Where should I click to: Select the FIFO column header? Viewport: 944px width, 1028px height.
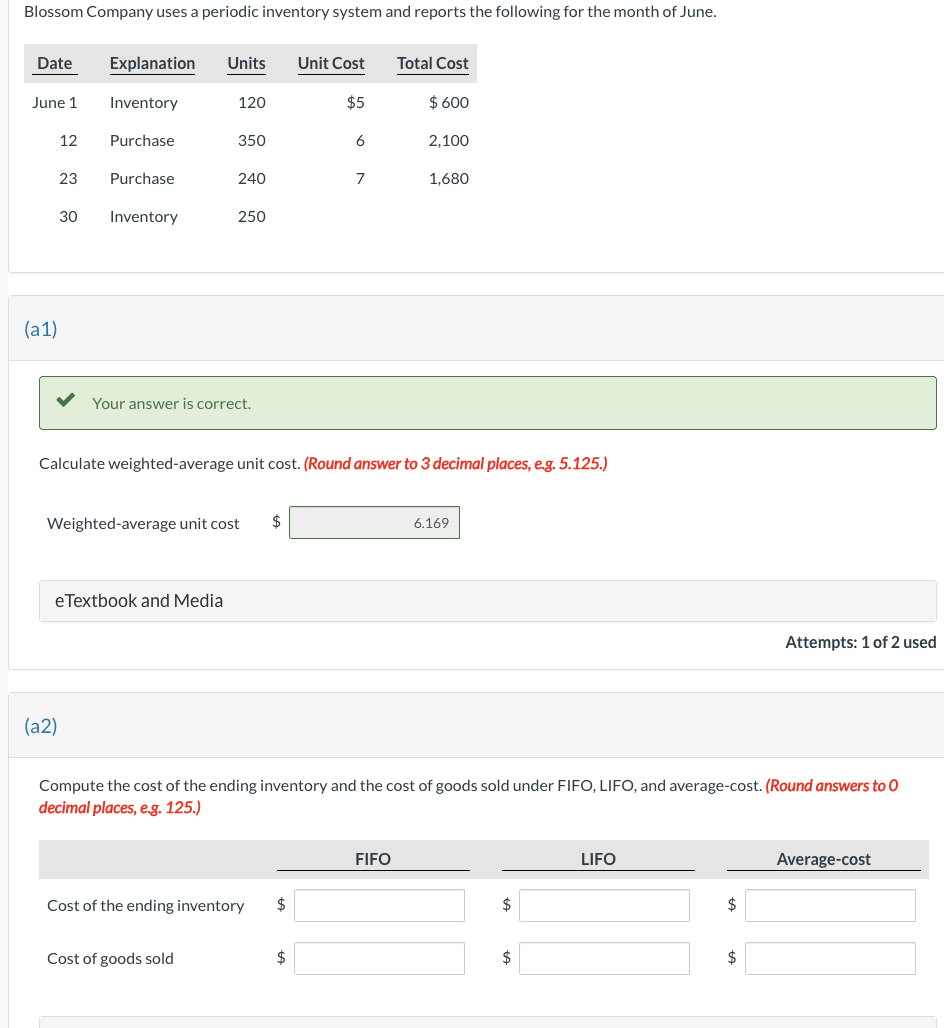click(373, 859)
